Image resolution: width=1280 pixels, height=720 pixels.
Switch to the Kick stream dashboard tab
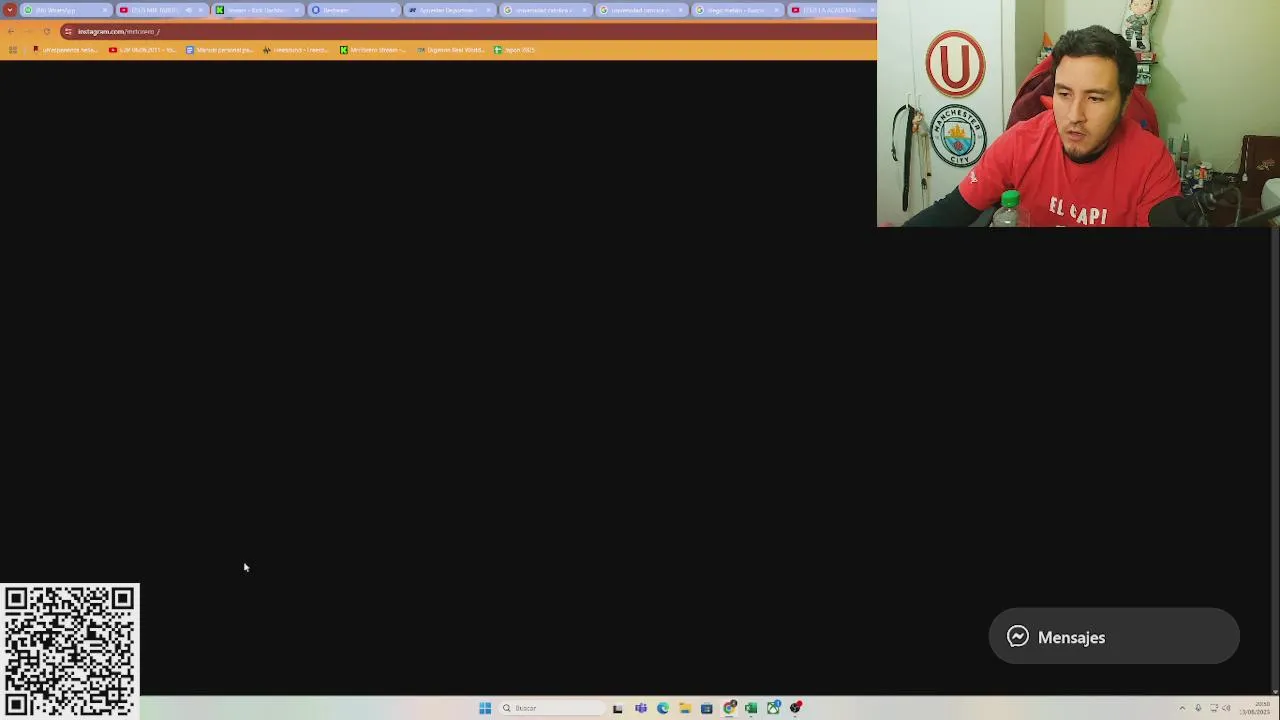click(258, 10)
